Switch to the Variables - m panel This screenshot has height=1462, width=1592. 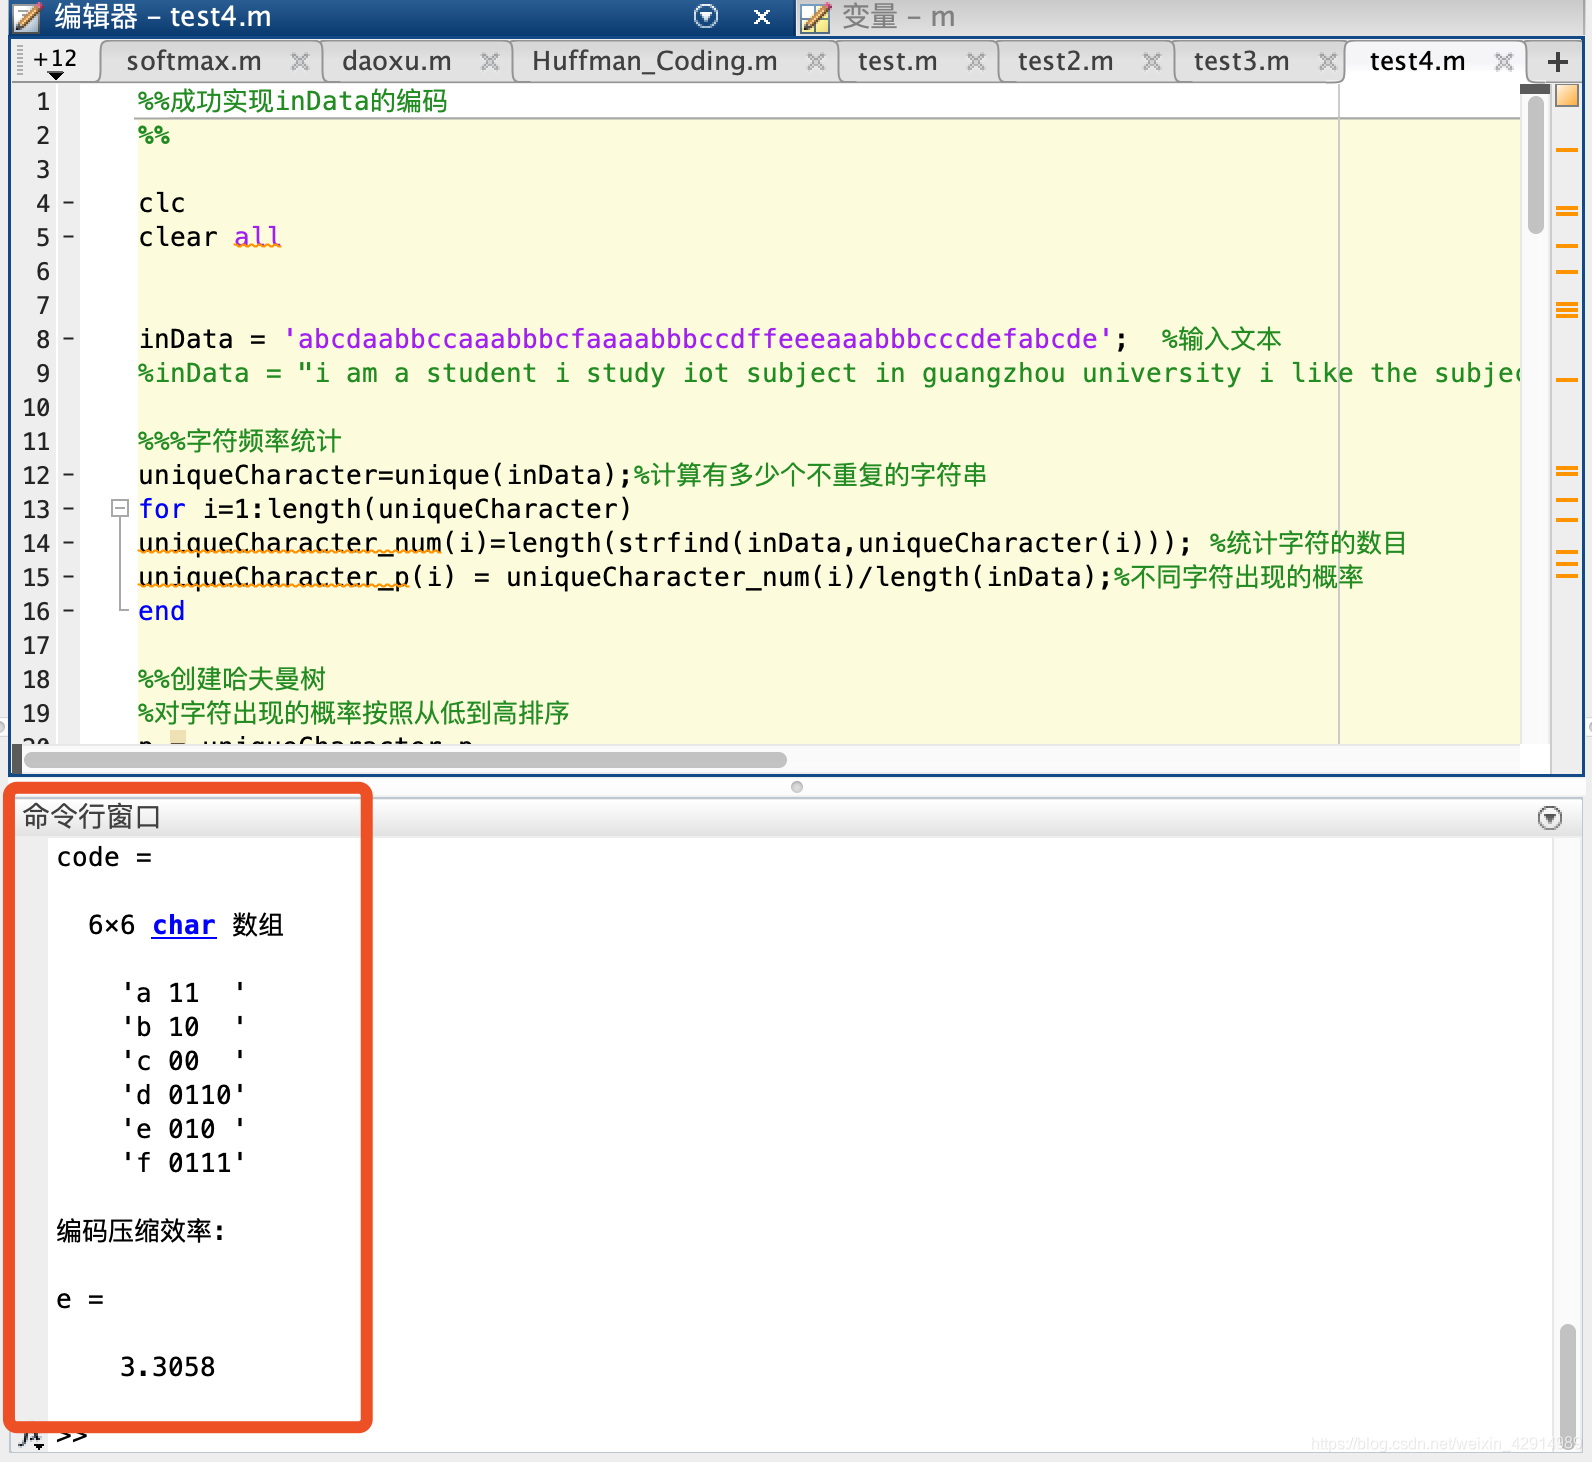pos(897,17)
